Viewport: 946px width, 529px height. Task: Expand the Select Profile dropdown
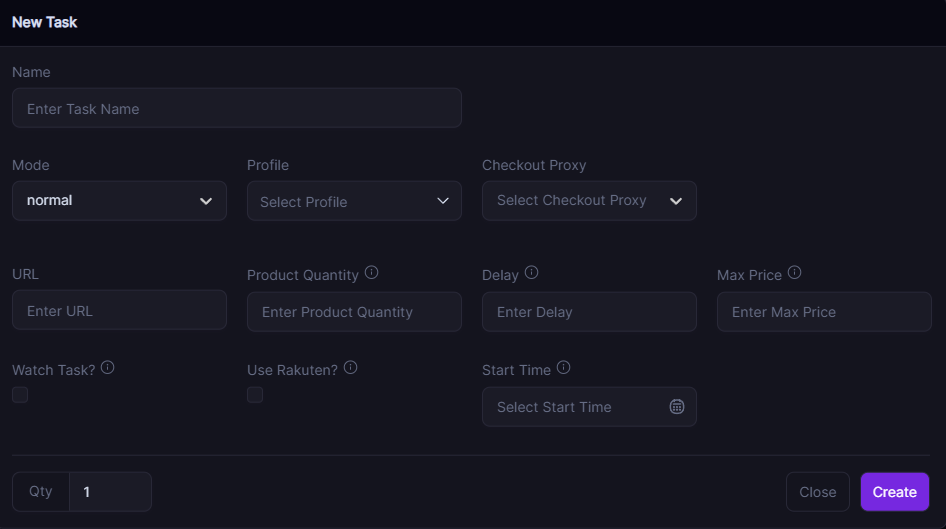(x=354, y=201)
